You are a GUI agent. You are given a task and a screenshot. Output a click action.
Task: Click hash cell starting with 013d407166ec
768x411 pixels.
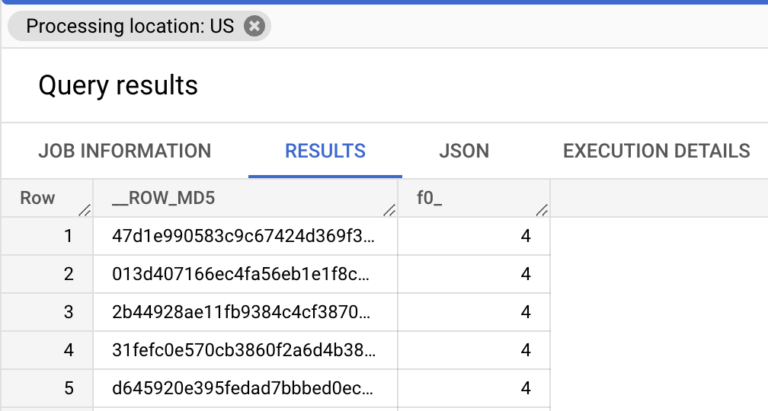point(245,274)
